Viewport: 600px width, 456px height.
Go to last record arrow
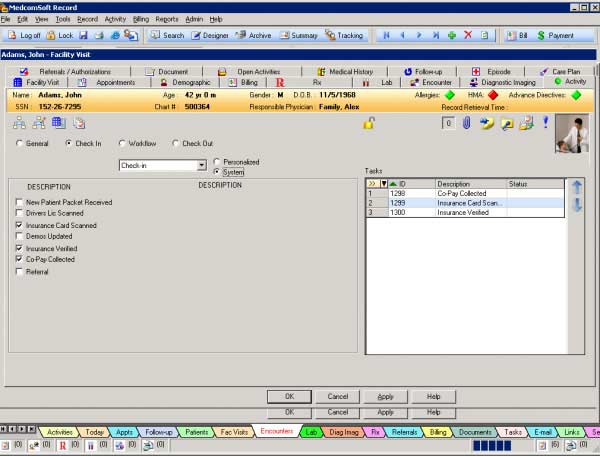tap(435, 36)
